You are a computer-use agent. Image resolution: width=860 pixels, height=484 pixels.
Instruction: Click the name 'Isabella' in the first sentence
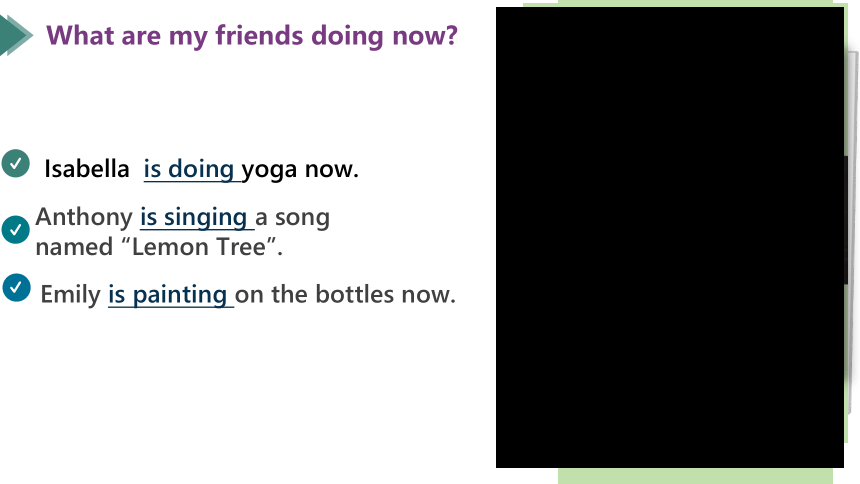[x=87, y=168]
